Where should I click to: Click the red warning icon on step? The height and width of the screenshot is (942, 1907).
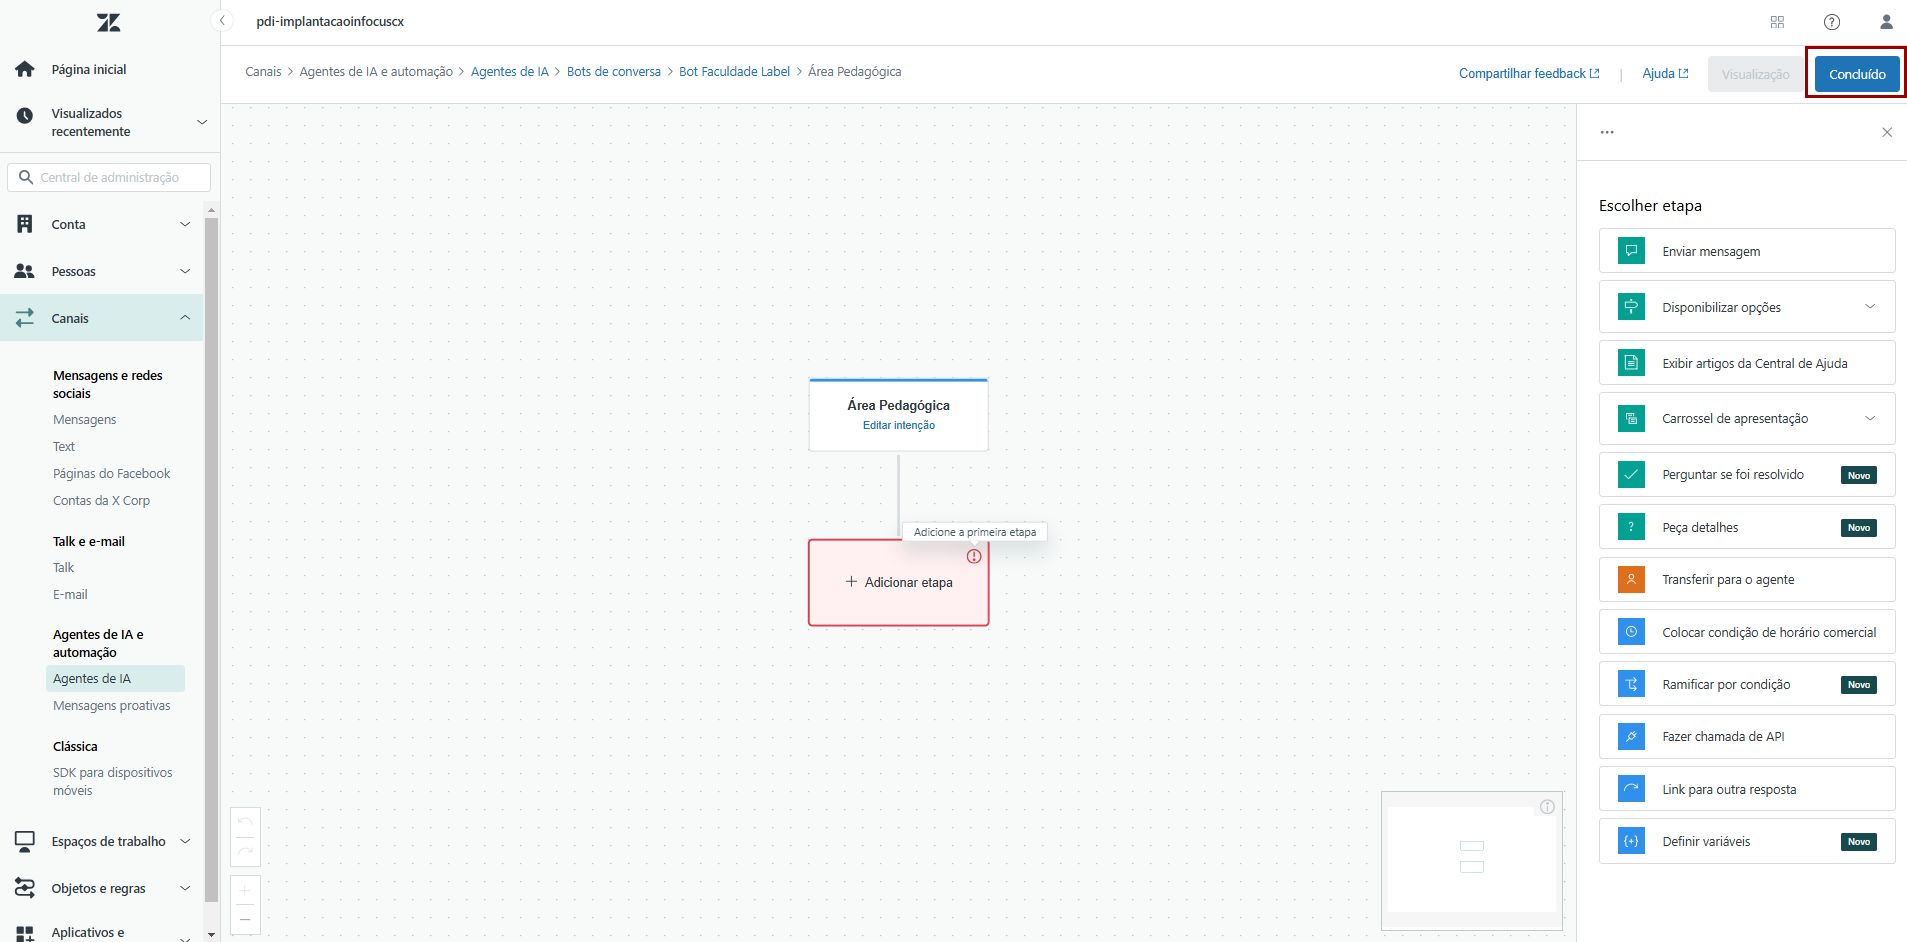click(974, 557)
